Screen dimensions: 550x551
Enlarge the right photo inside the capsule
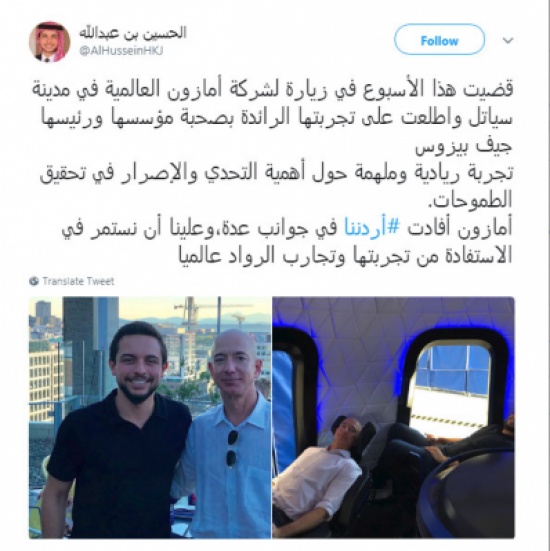[x=394, y=417]
